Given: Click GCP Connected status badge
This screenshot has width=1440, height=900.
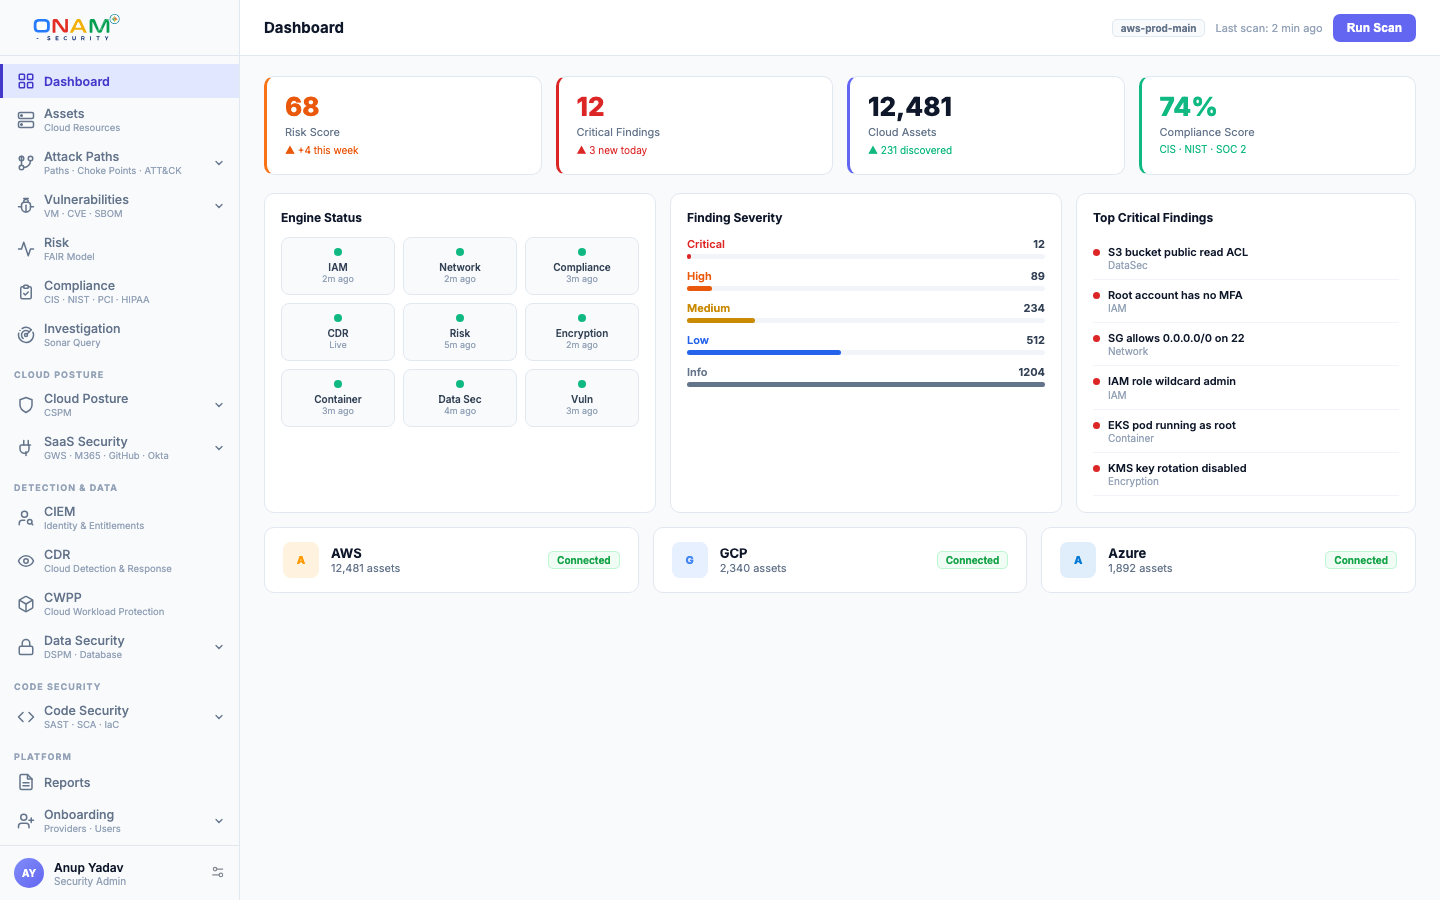Looking at the screenshot, I should [x=972, y=560].
